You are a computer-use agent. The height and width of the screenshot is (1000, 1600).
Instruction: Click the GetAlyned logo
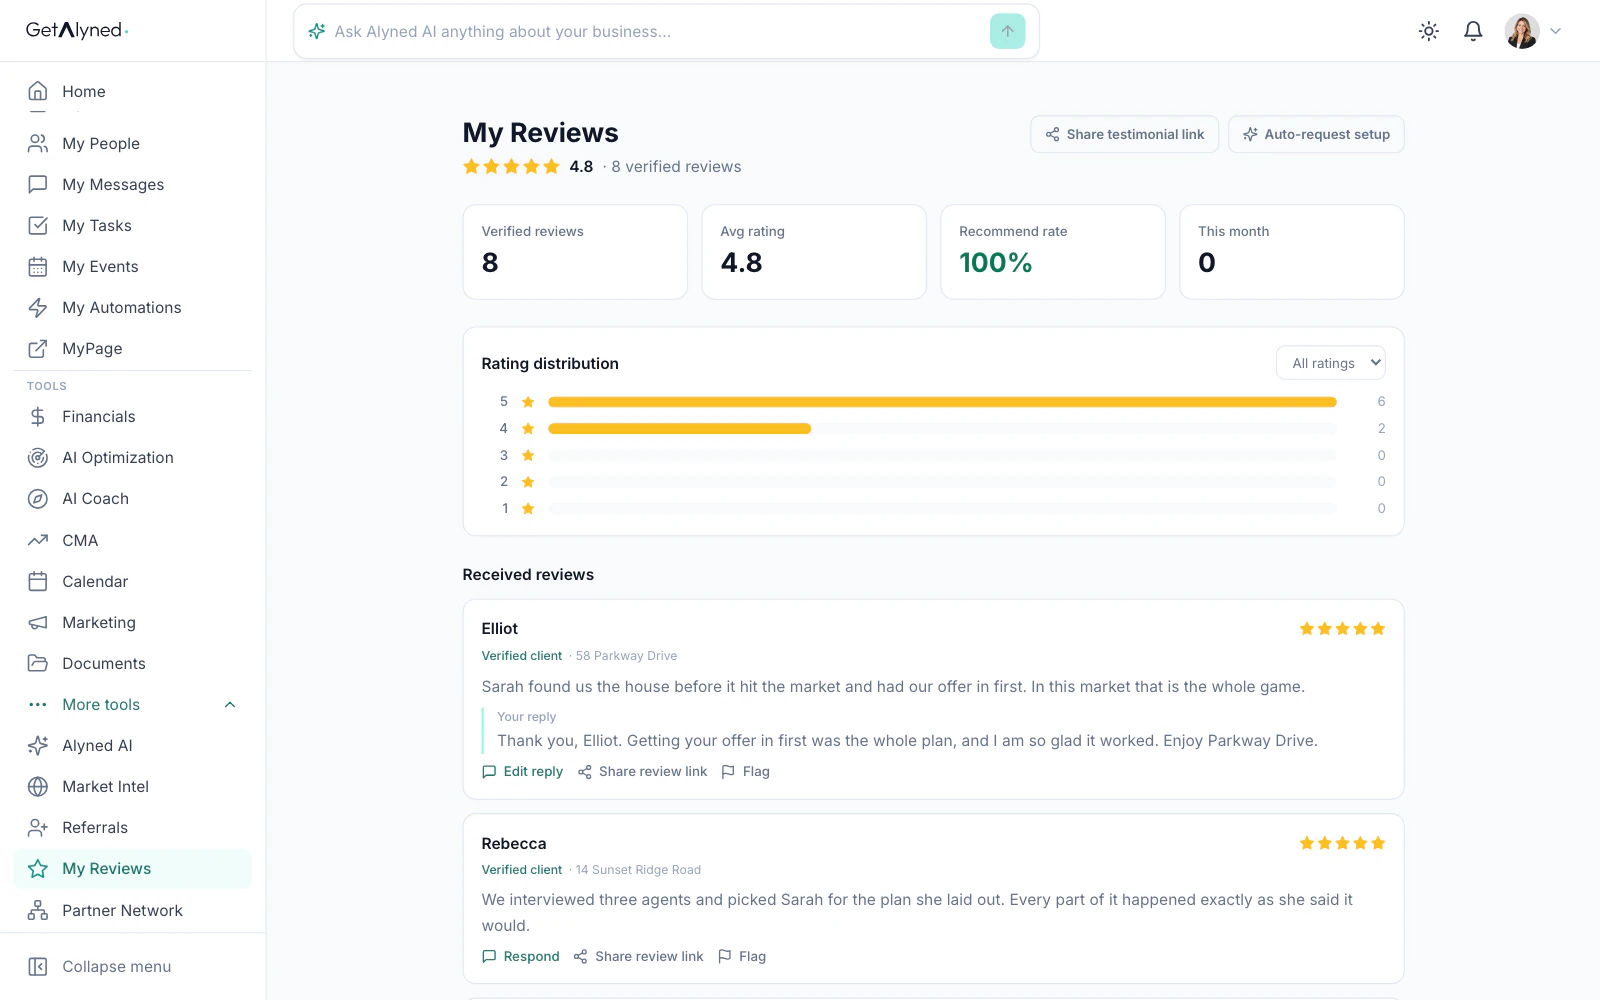click(x=77, y=30)
